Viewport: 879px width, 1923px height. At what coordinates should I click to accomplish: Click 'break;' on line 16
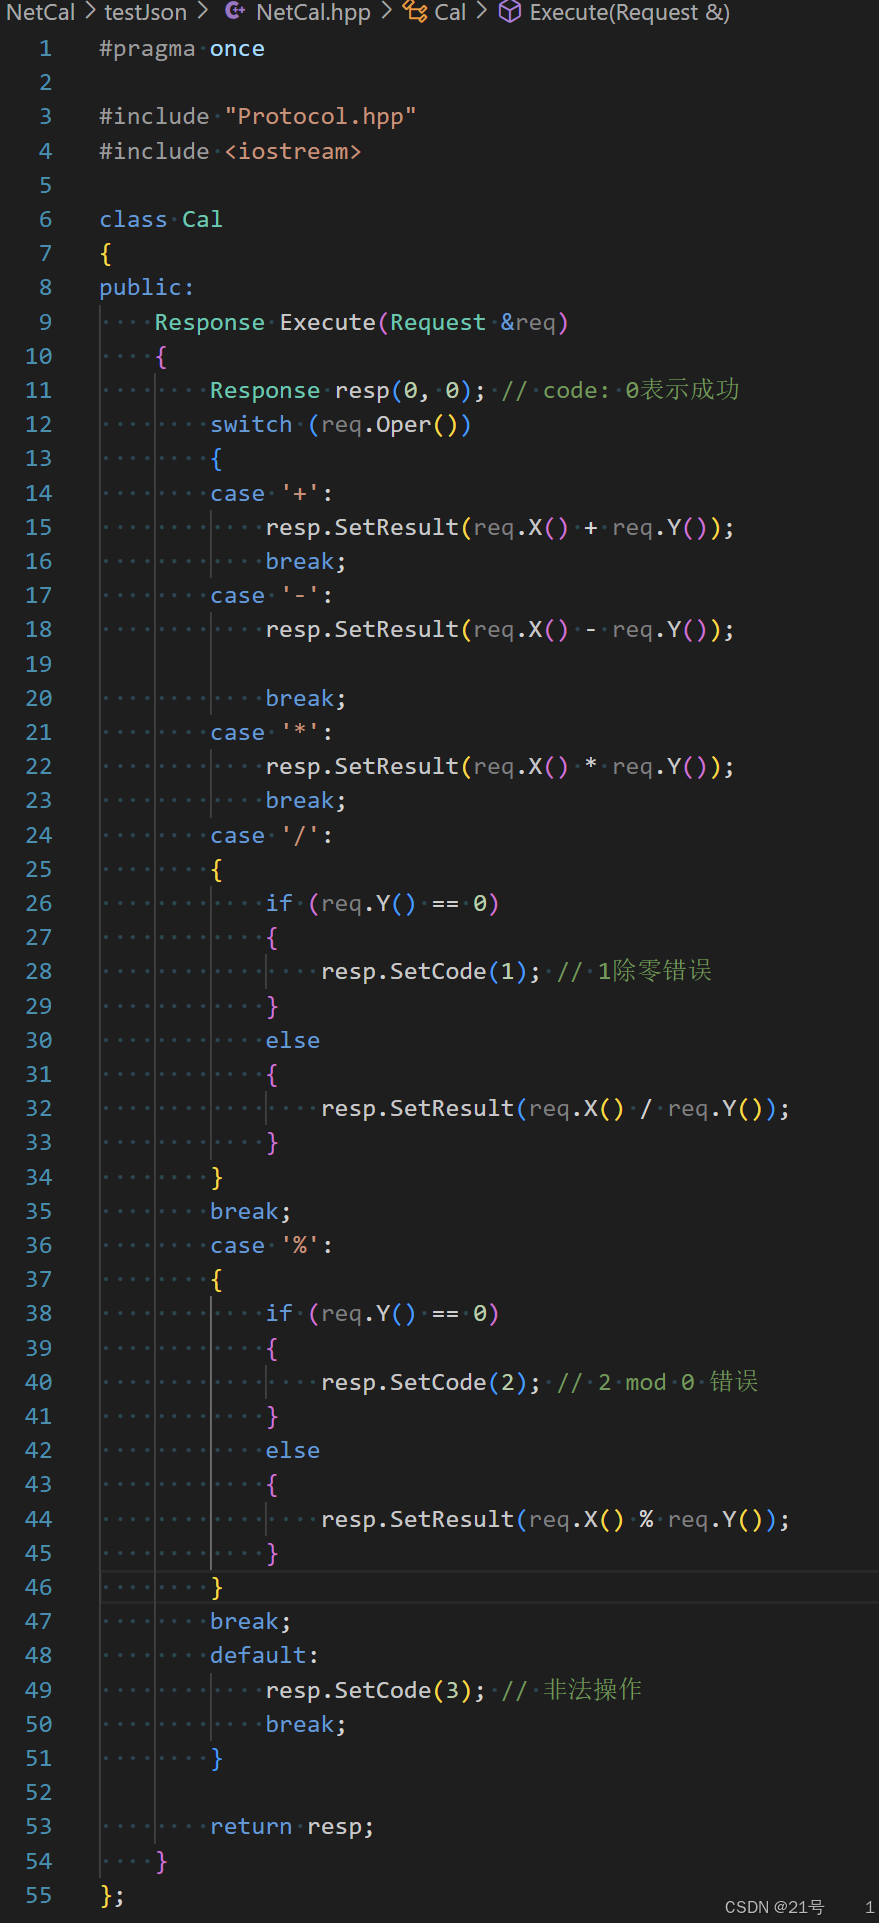(306, 562)
